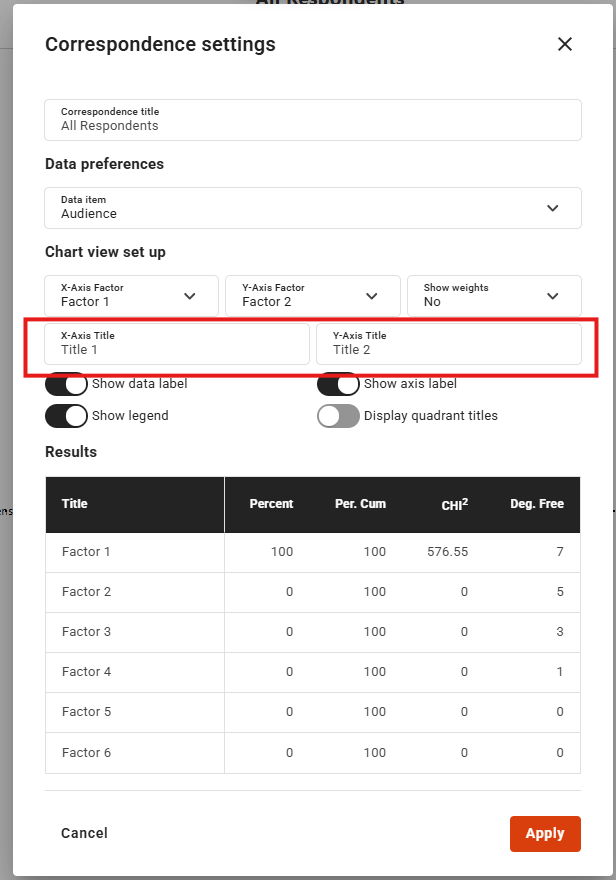Image resolution: width=616 pixels, height=880 pixels.
Task: Expand the X-Axis Factor dropdown
Action: click(x=131, y=296)
